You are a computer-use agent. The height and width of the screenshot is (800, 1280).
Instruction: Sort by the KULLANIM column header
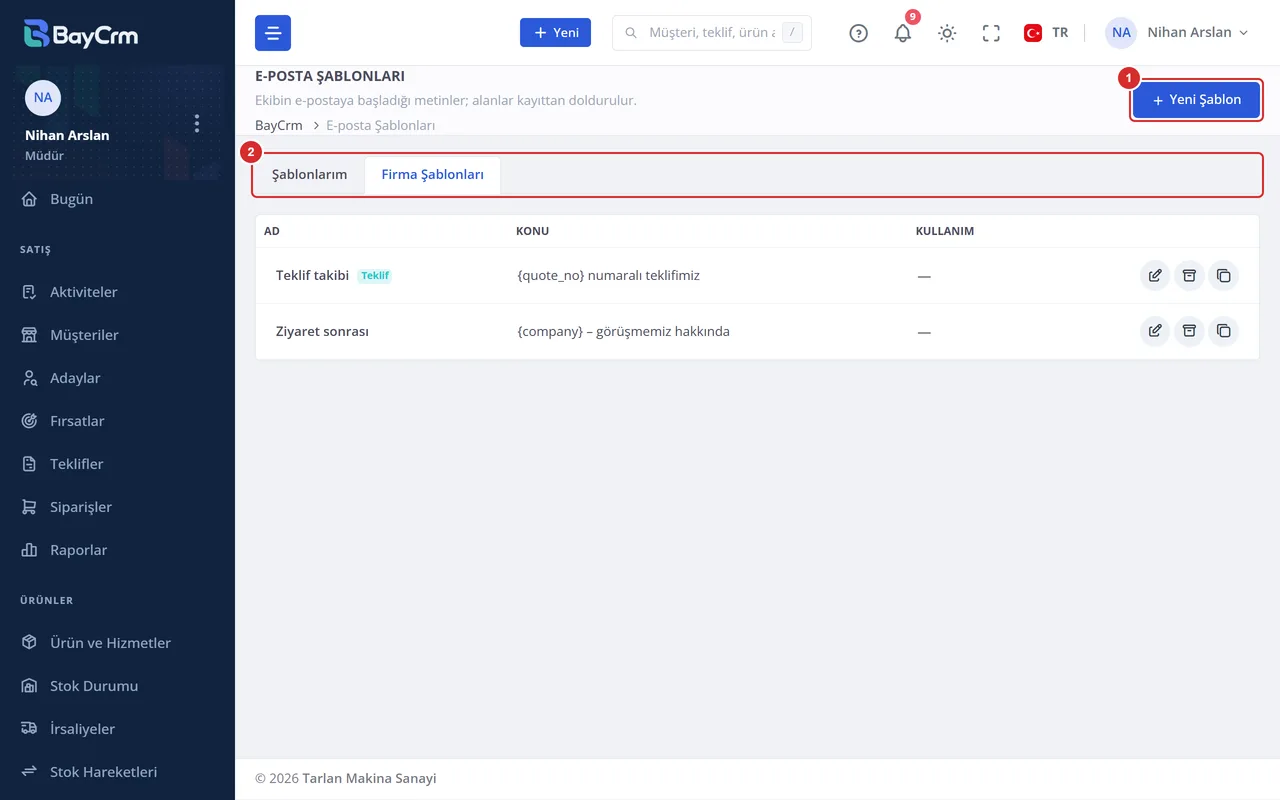[945, 231]
